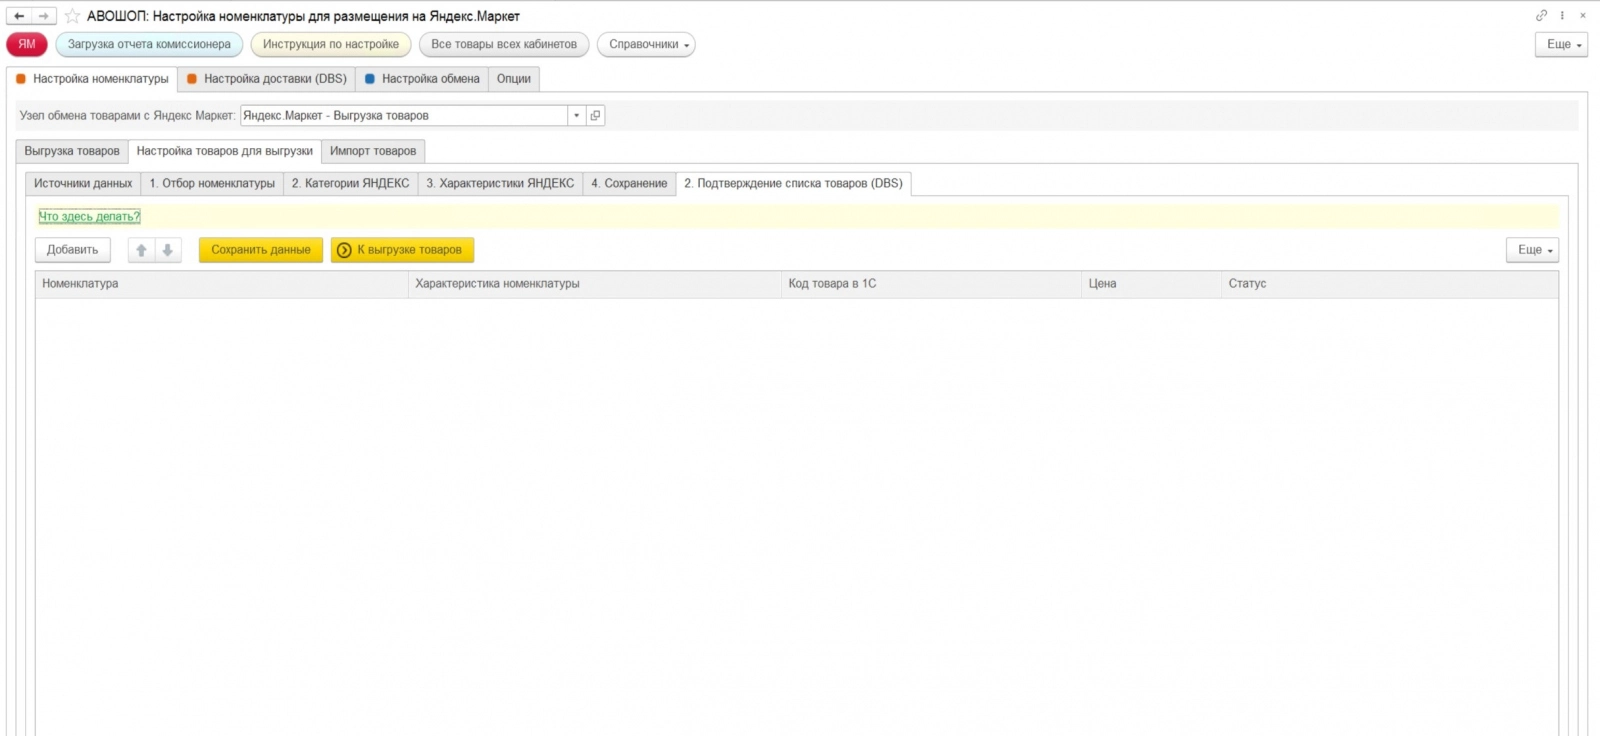Click Сохранить данные button
Screen dimensions: 1600x736
[x=261, y=250]
